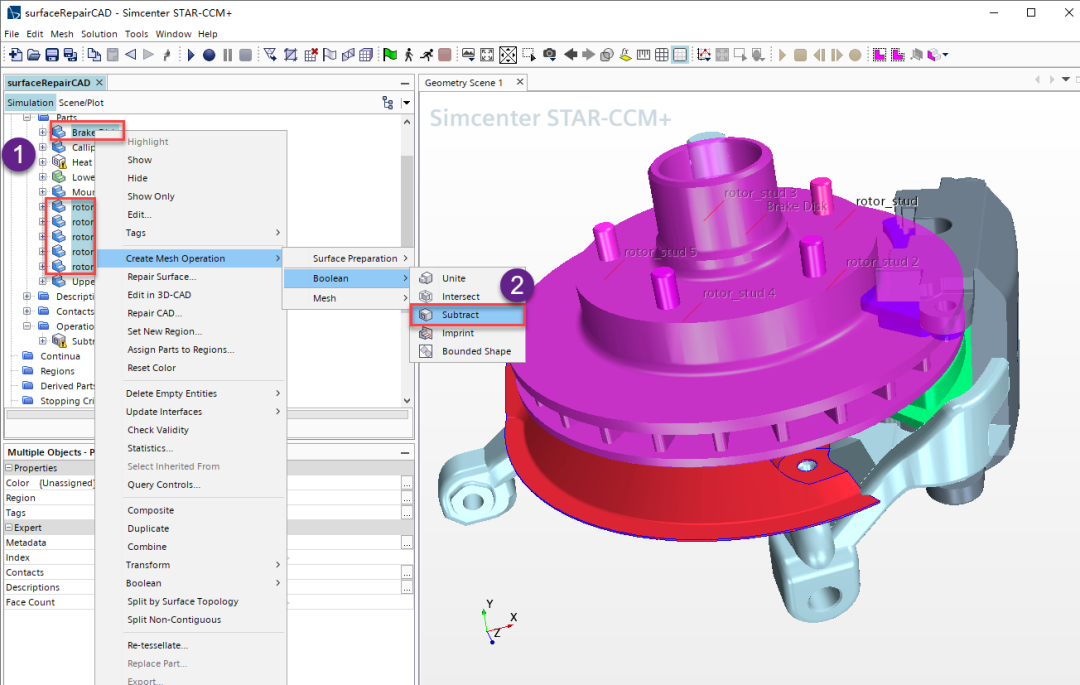Viewport: 1080px width, 685px height.
Task: Click the Load Simulation folder icon
Action: click(34, 55)
